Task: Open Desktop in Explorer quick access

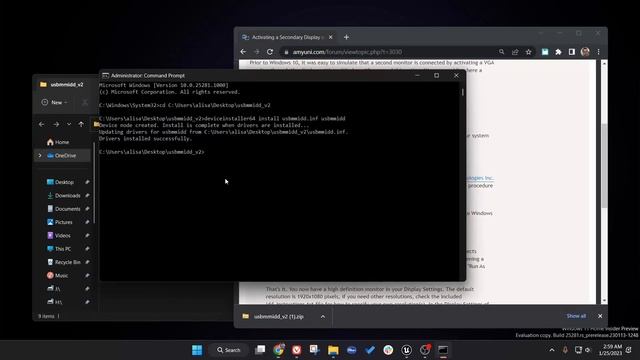Action: tap(64, 182)
